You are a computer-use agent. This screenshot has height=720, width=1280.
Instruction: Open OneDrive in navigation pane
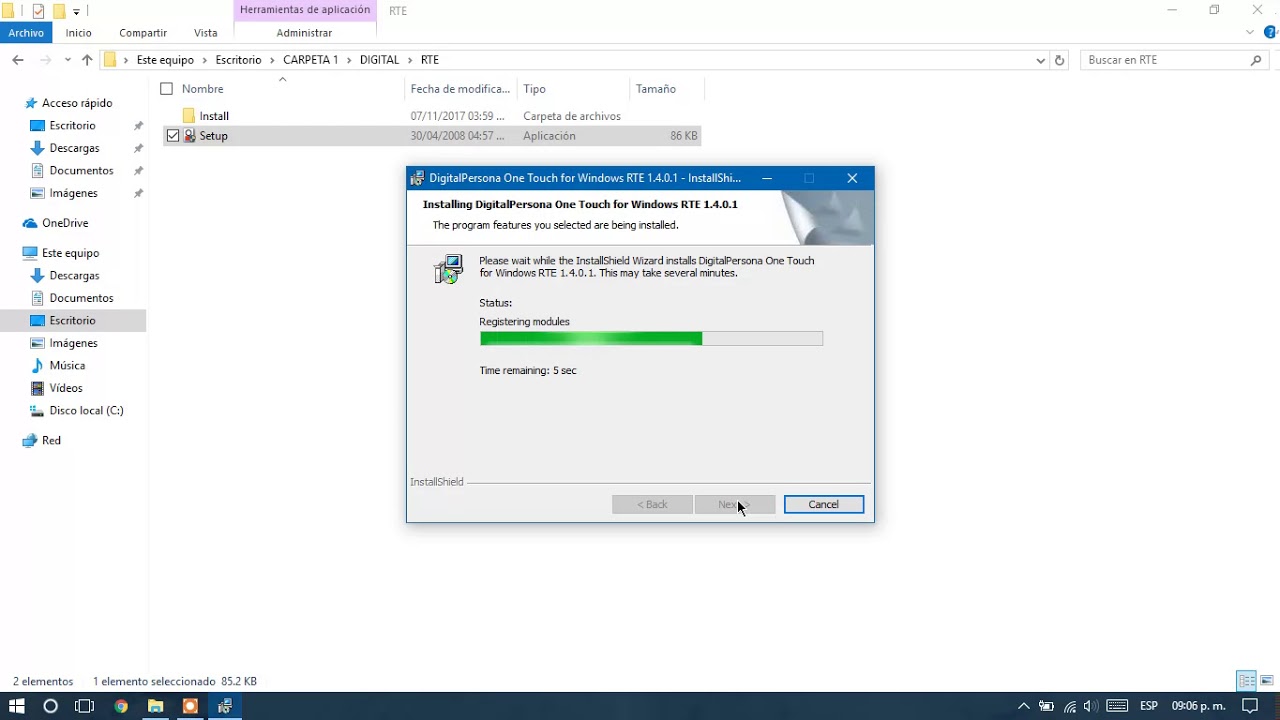click(x=65, y=223)
